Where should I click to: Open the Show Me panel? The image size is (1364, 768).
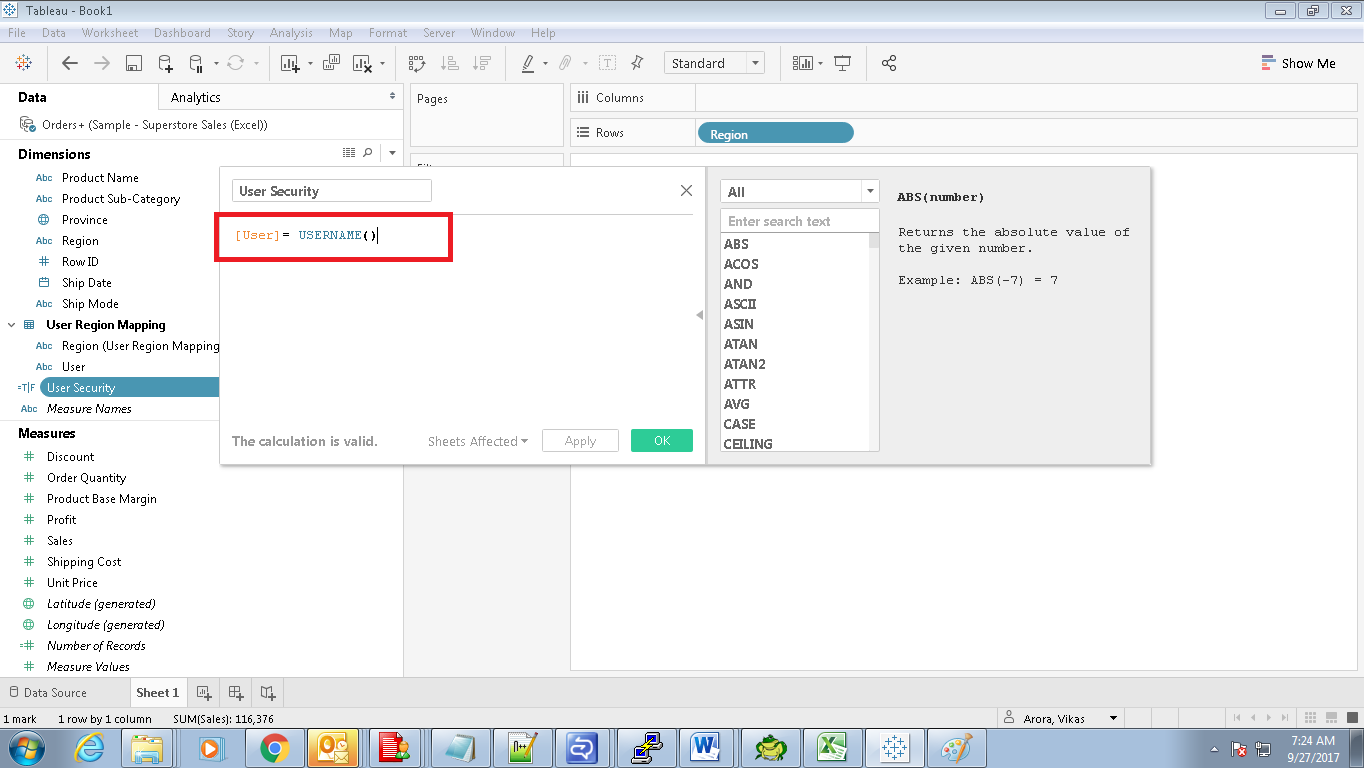coord(1298,62)
